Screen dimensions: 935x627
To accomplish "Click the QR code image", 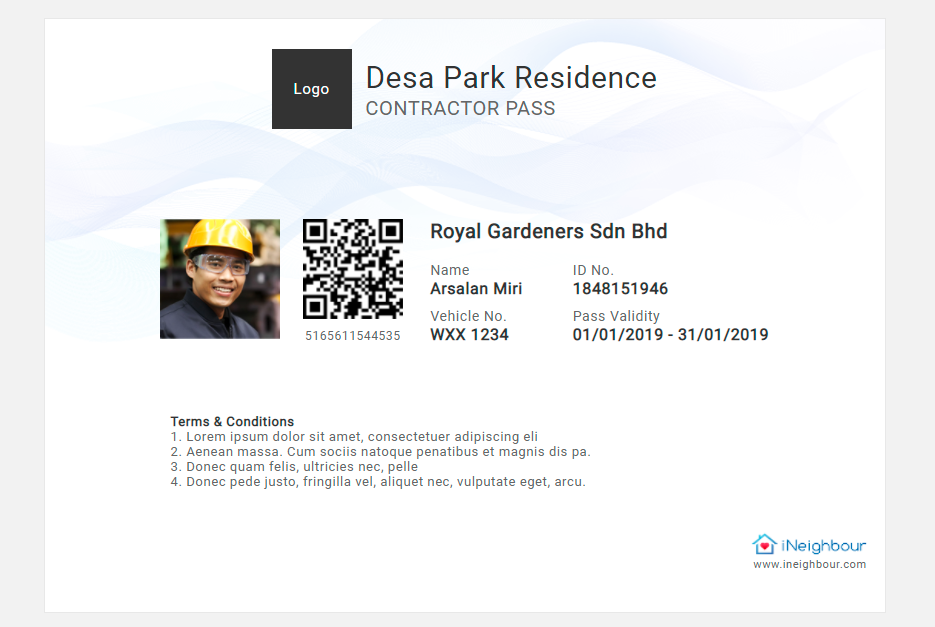I will click(353, 269).
